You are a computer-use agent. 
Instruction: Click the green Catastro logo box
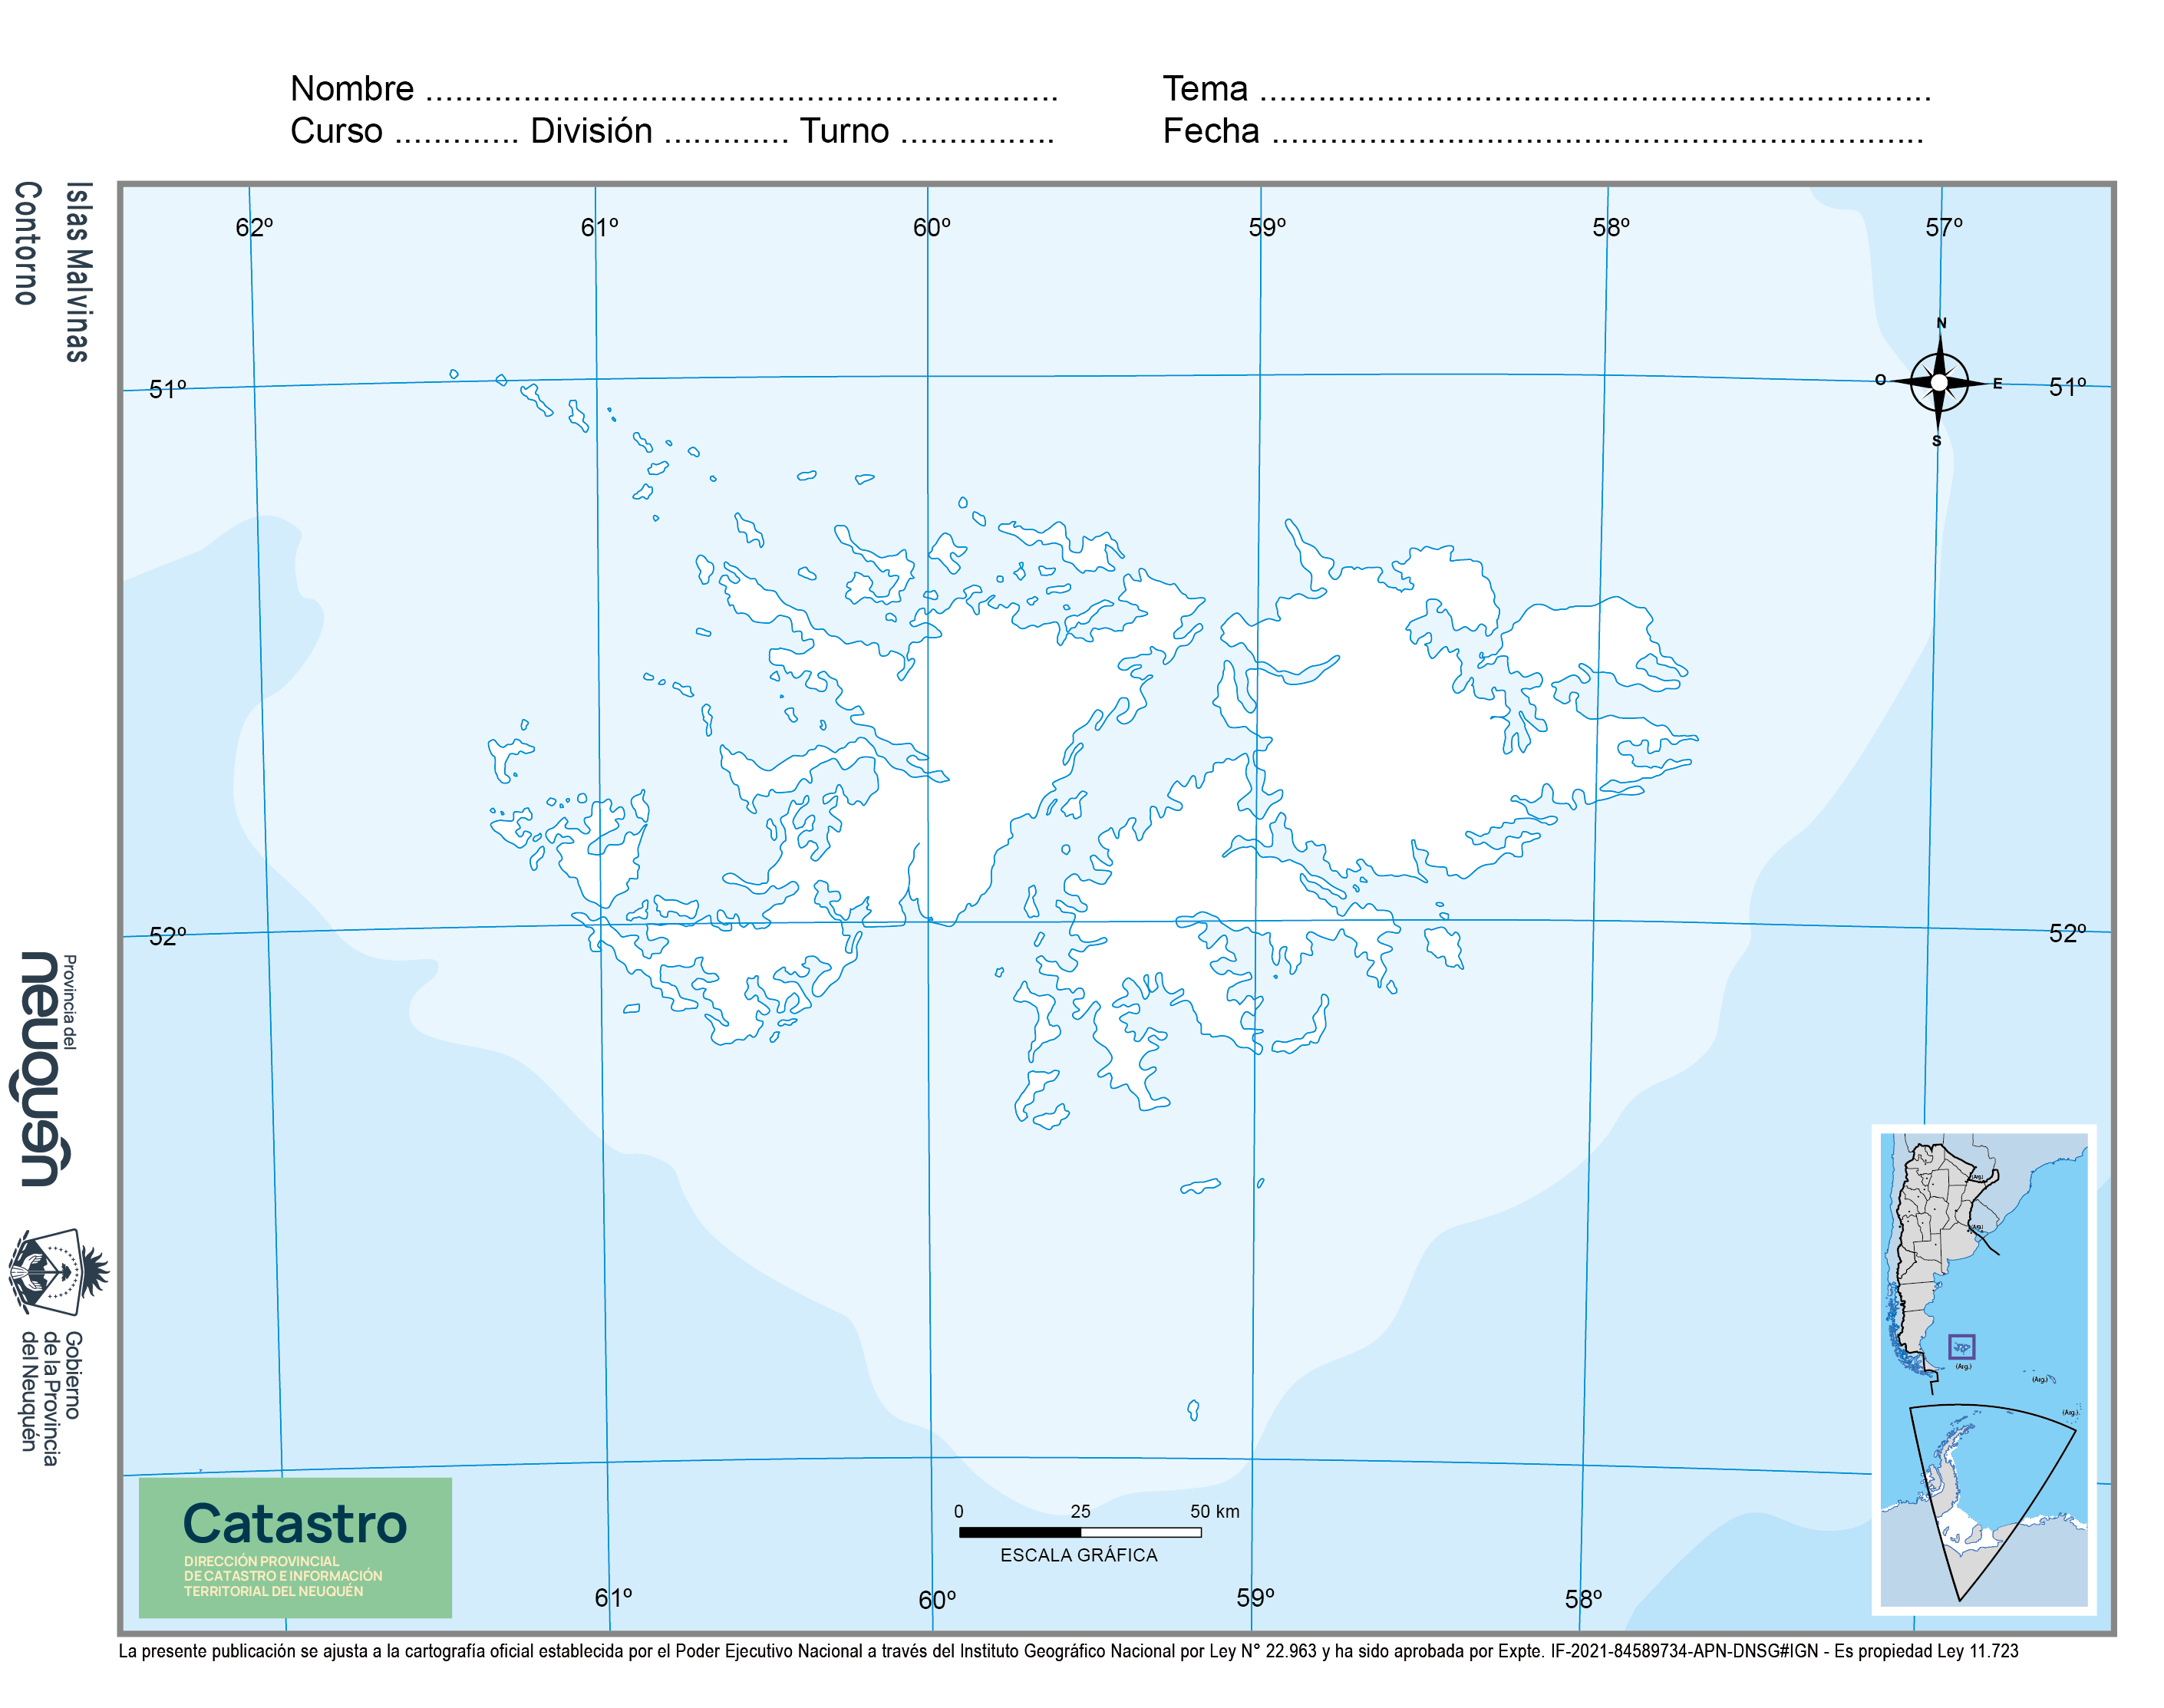click(295, 1547)
